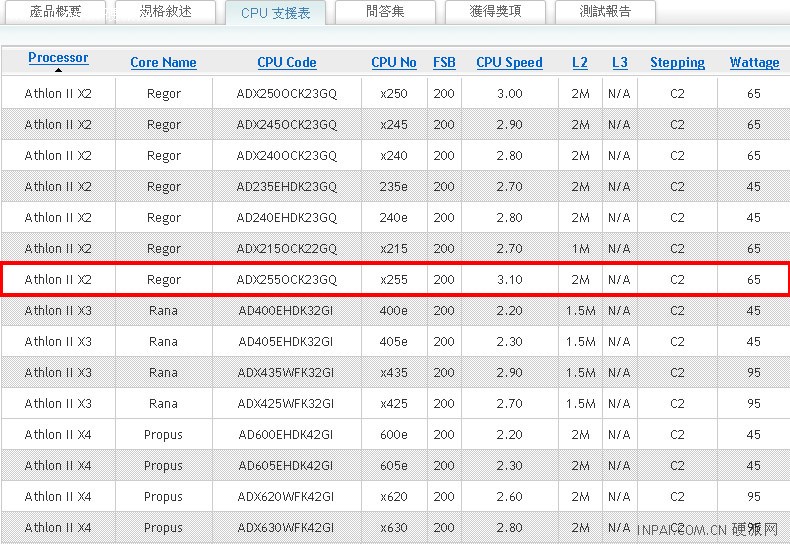This screenshot has height=544, width=790.
Task: Select CPU code ADX240OCK23GQ
Action: [x=287, y=156]
